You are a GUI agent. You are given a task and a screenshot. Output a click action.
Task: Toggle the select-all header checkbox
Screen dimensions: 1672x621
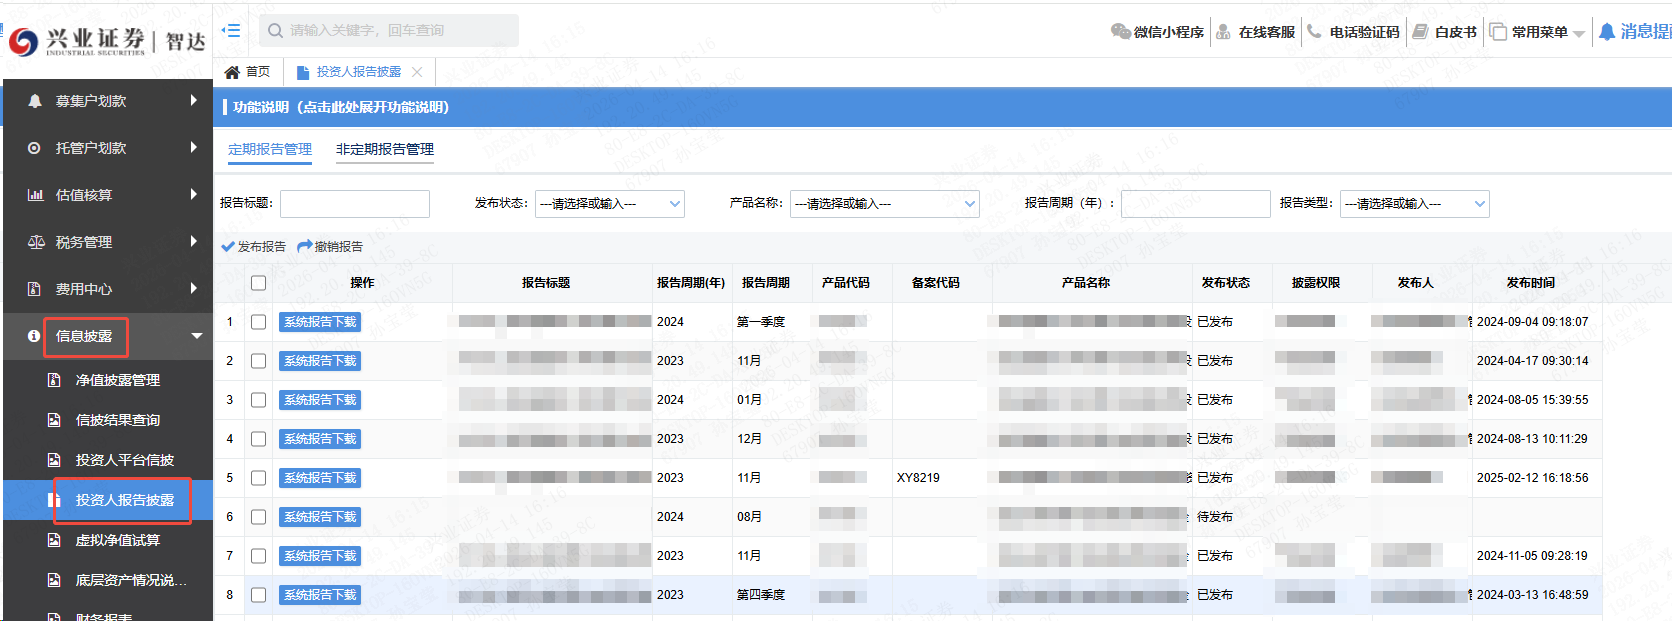pos(258,283)
